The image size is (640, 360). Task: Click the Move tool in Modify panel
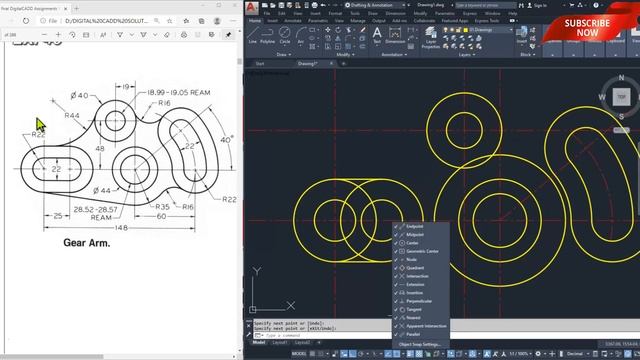coord(328,30)
